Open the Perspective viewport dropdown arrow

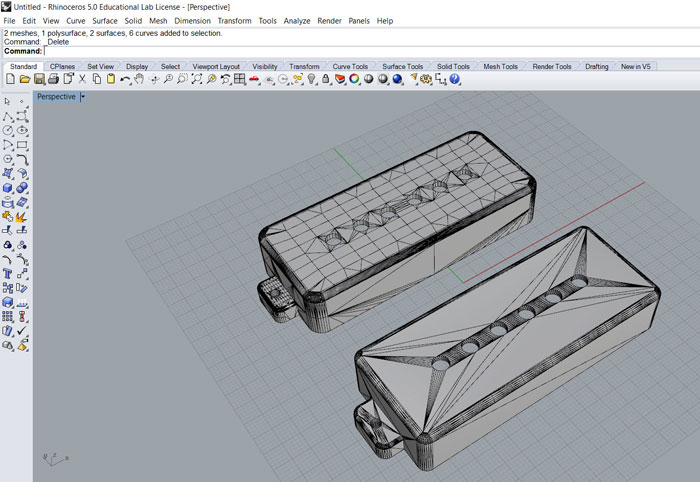click(x=83, y=96)
